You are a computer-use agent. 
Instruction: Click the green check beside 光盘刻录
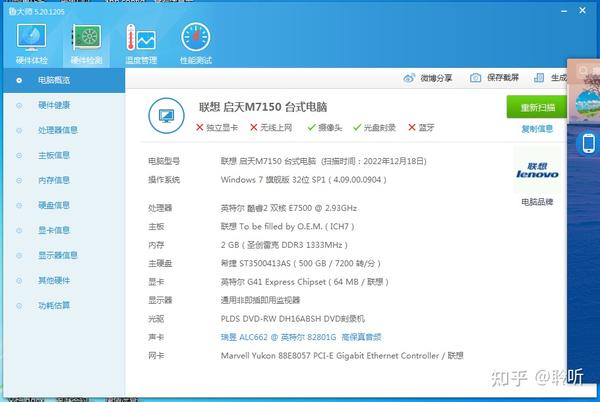(357, 127)
